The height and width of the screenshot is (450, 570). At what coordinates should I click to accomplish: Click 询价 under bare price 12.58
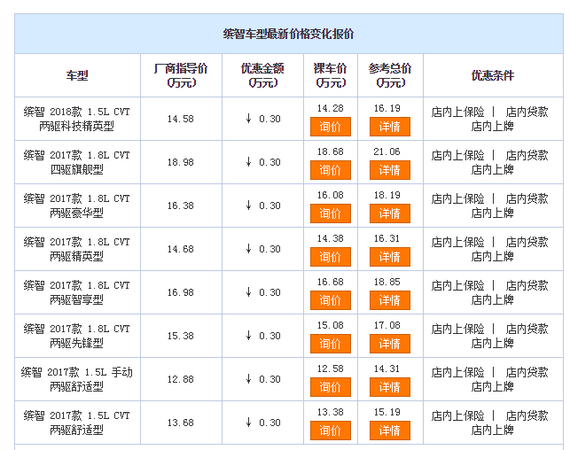tap(330, 387)
